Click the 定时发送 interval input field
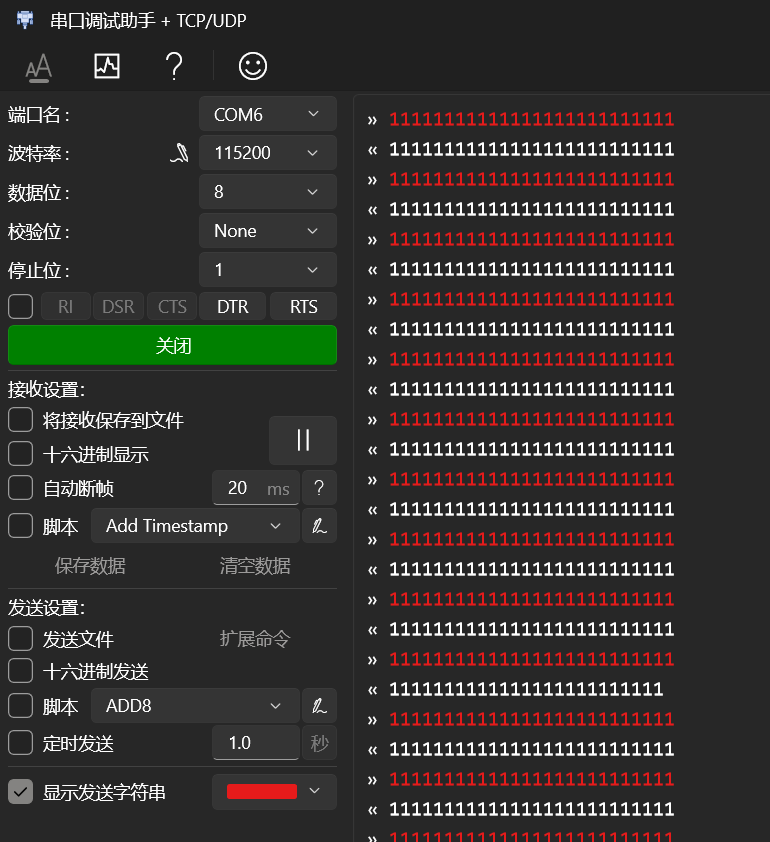770x842 pixels. pyautogui.click(x=255, y=743)
